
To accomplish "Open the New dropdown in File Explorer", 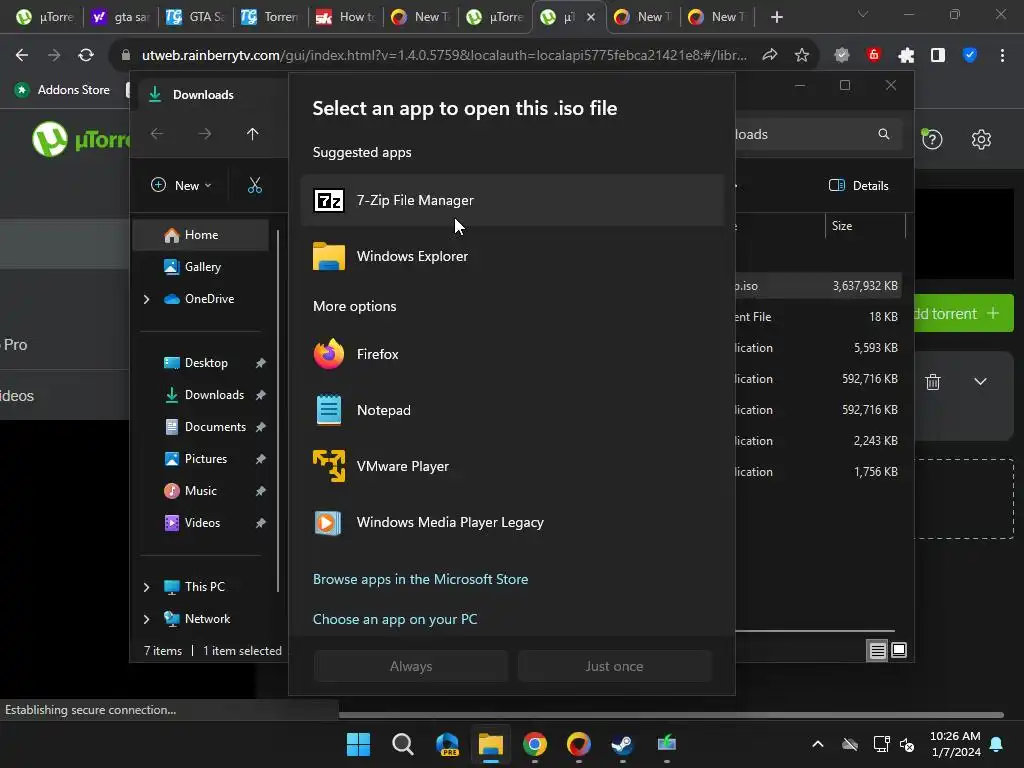I will (x=182, y=185).
